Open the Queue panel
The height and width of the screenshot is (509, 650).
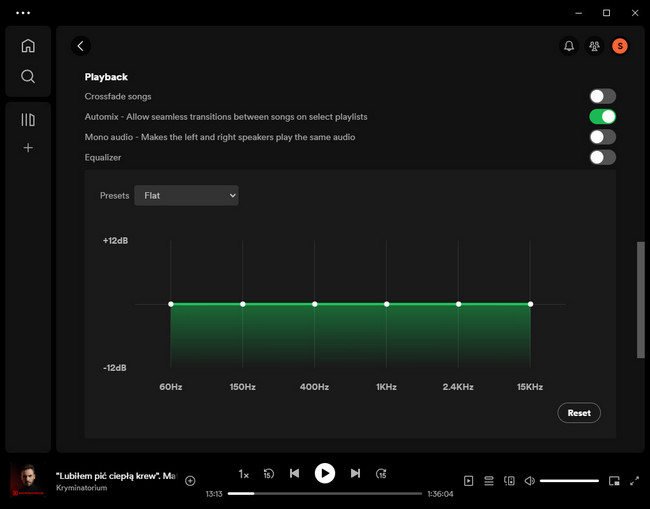pyautogui.click(x=489, y=481)
